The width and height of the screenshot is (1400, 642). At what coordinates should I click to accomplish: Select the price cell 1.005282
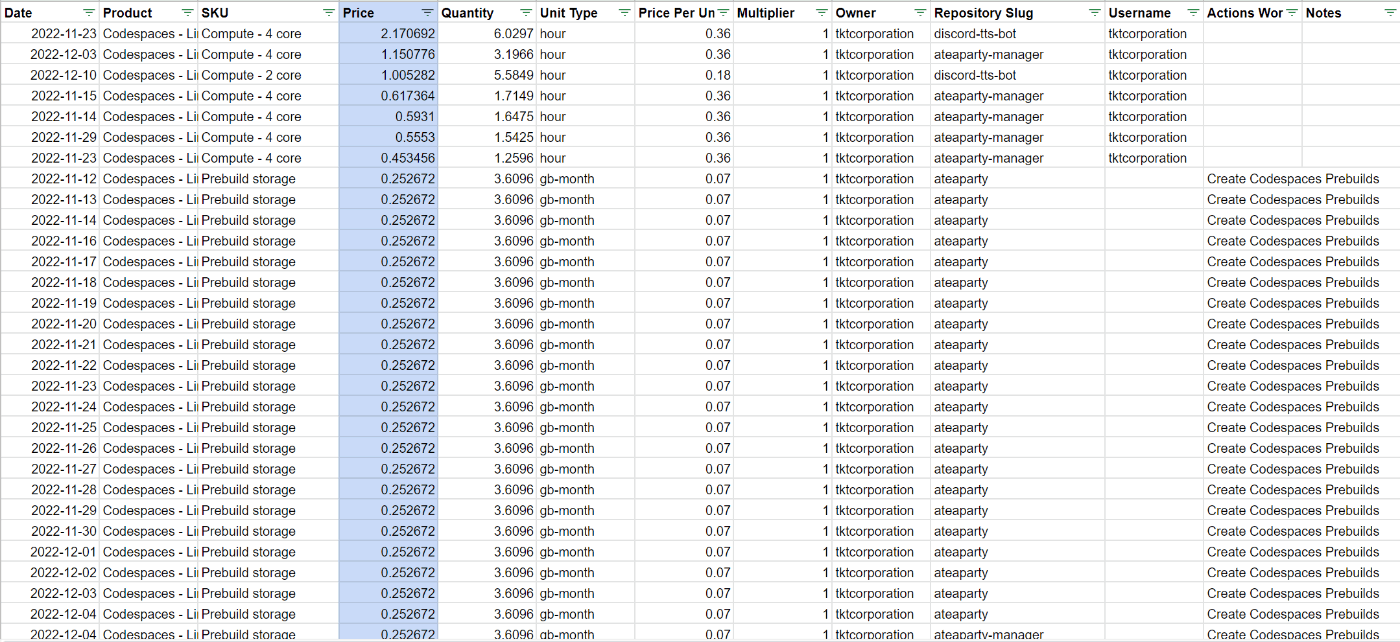[x=388, y=75]
